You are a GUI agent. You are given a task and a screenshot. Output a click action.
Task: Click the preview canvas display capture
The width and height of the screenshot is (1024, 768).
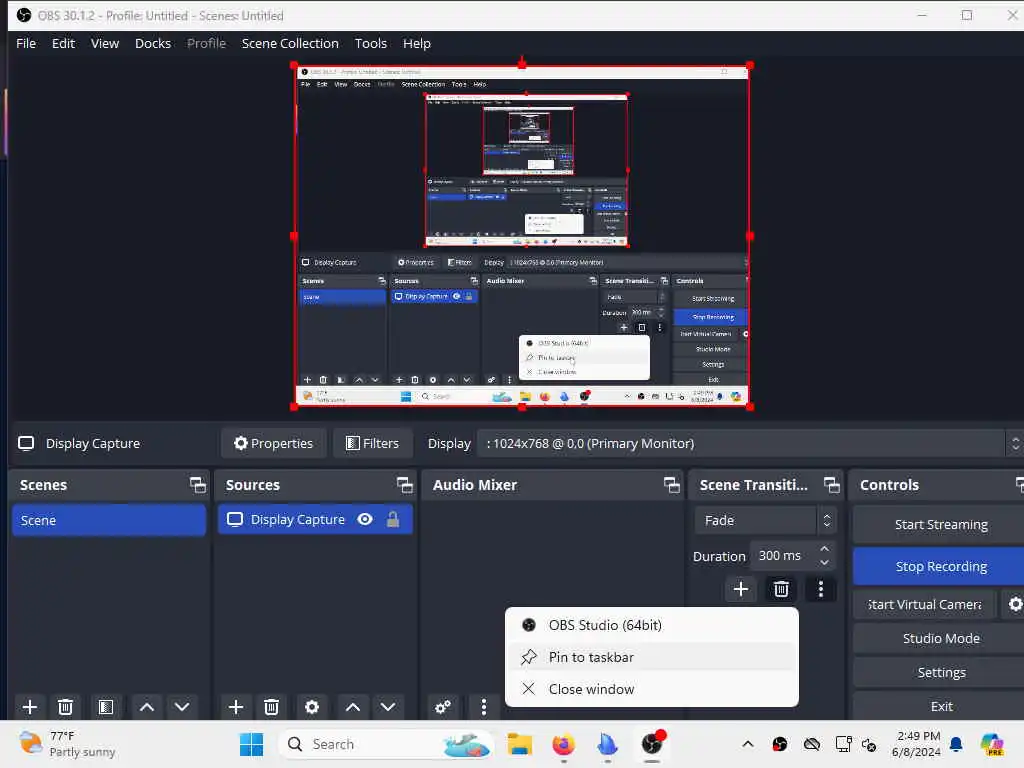tap(522, 236)
